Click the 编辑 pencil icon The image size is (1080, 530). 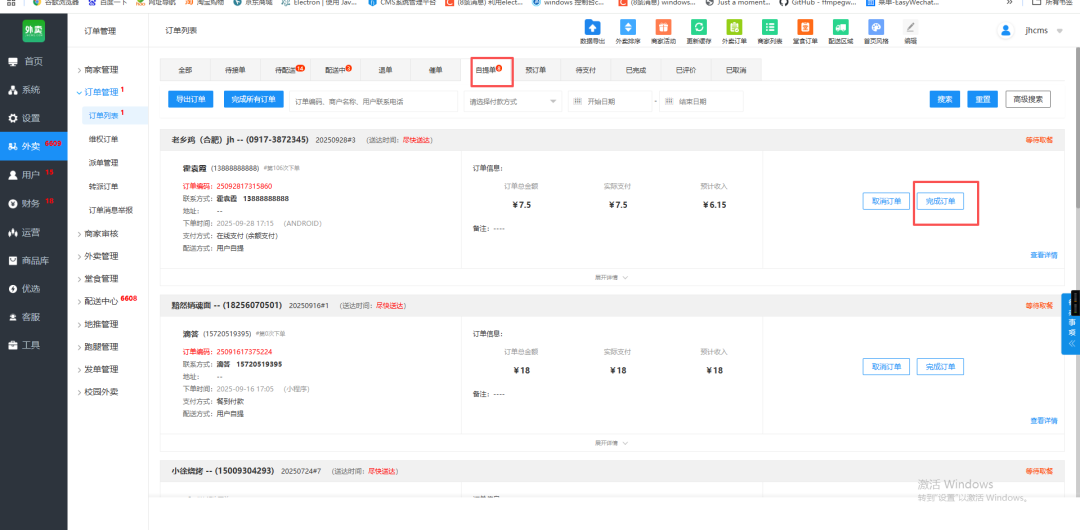click(910, 29)
